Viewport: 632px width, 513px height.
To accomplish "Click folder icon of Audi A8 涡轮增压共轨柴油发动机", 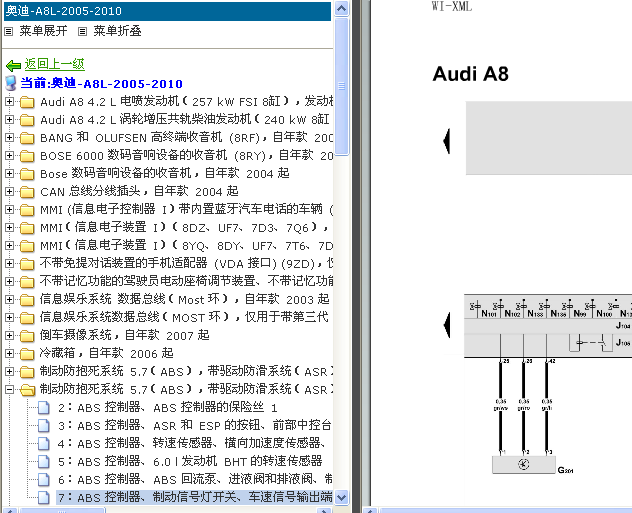I will tap(27, 120).
